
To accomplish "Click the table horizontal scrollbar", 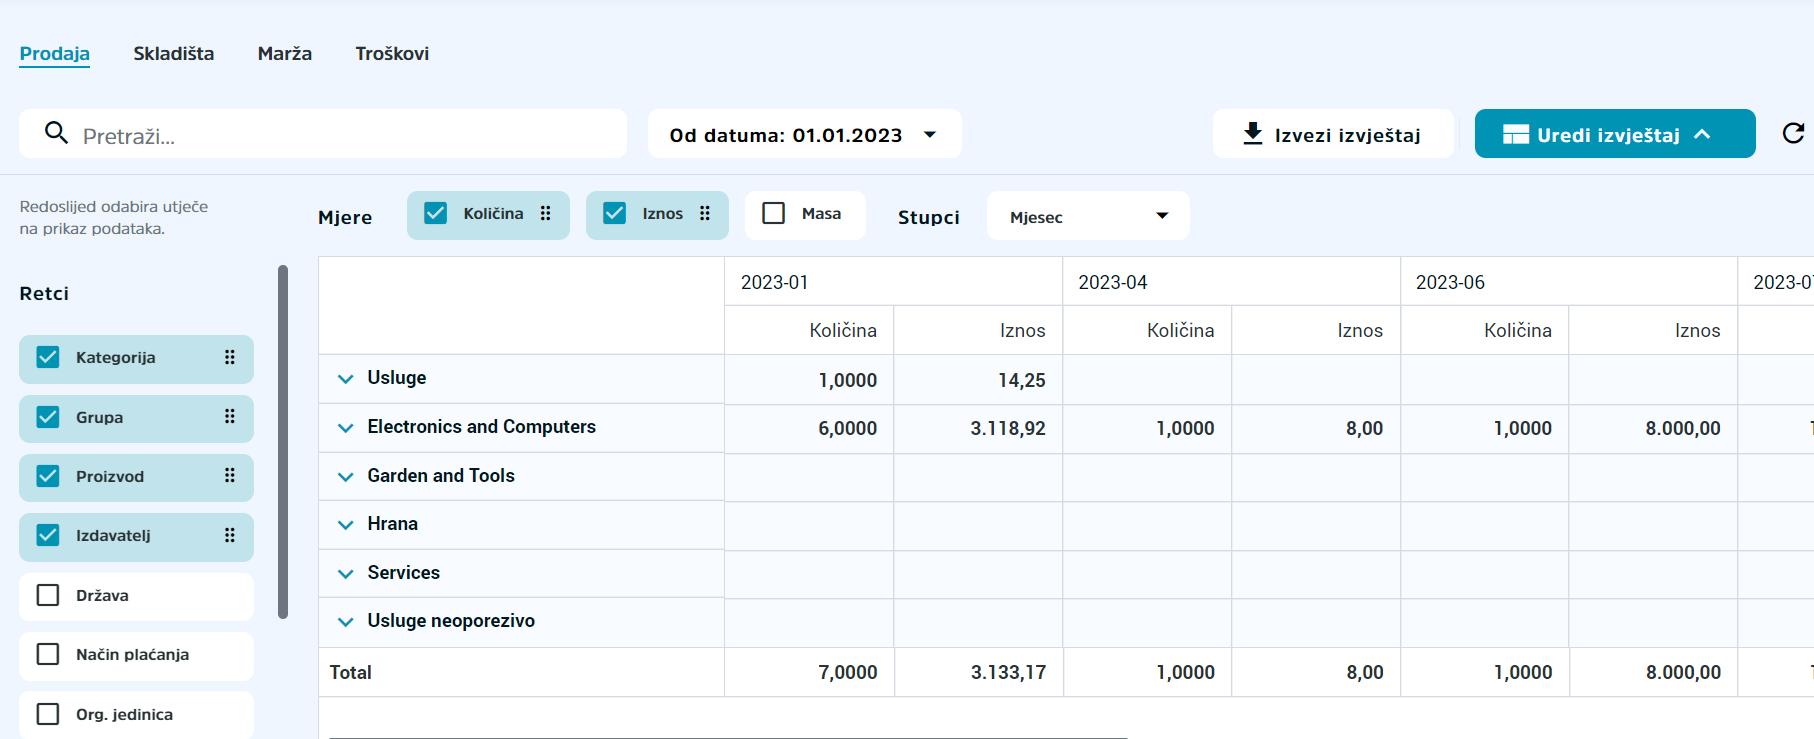I will point(728,737).
